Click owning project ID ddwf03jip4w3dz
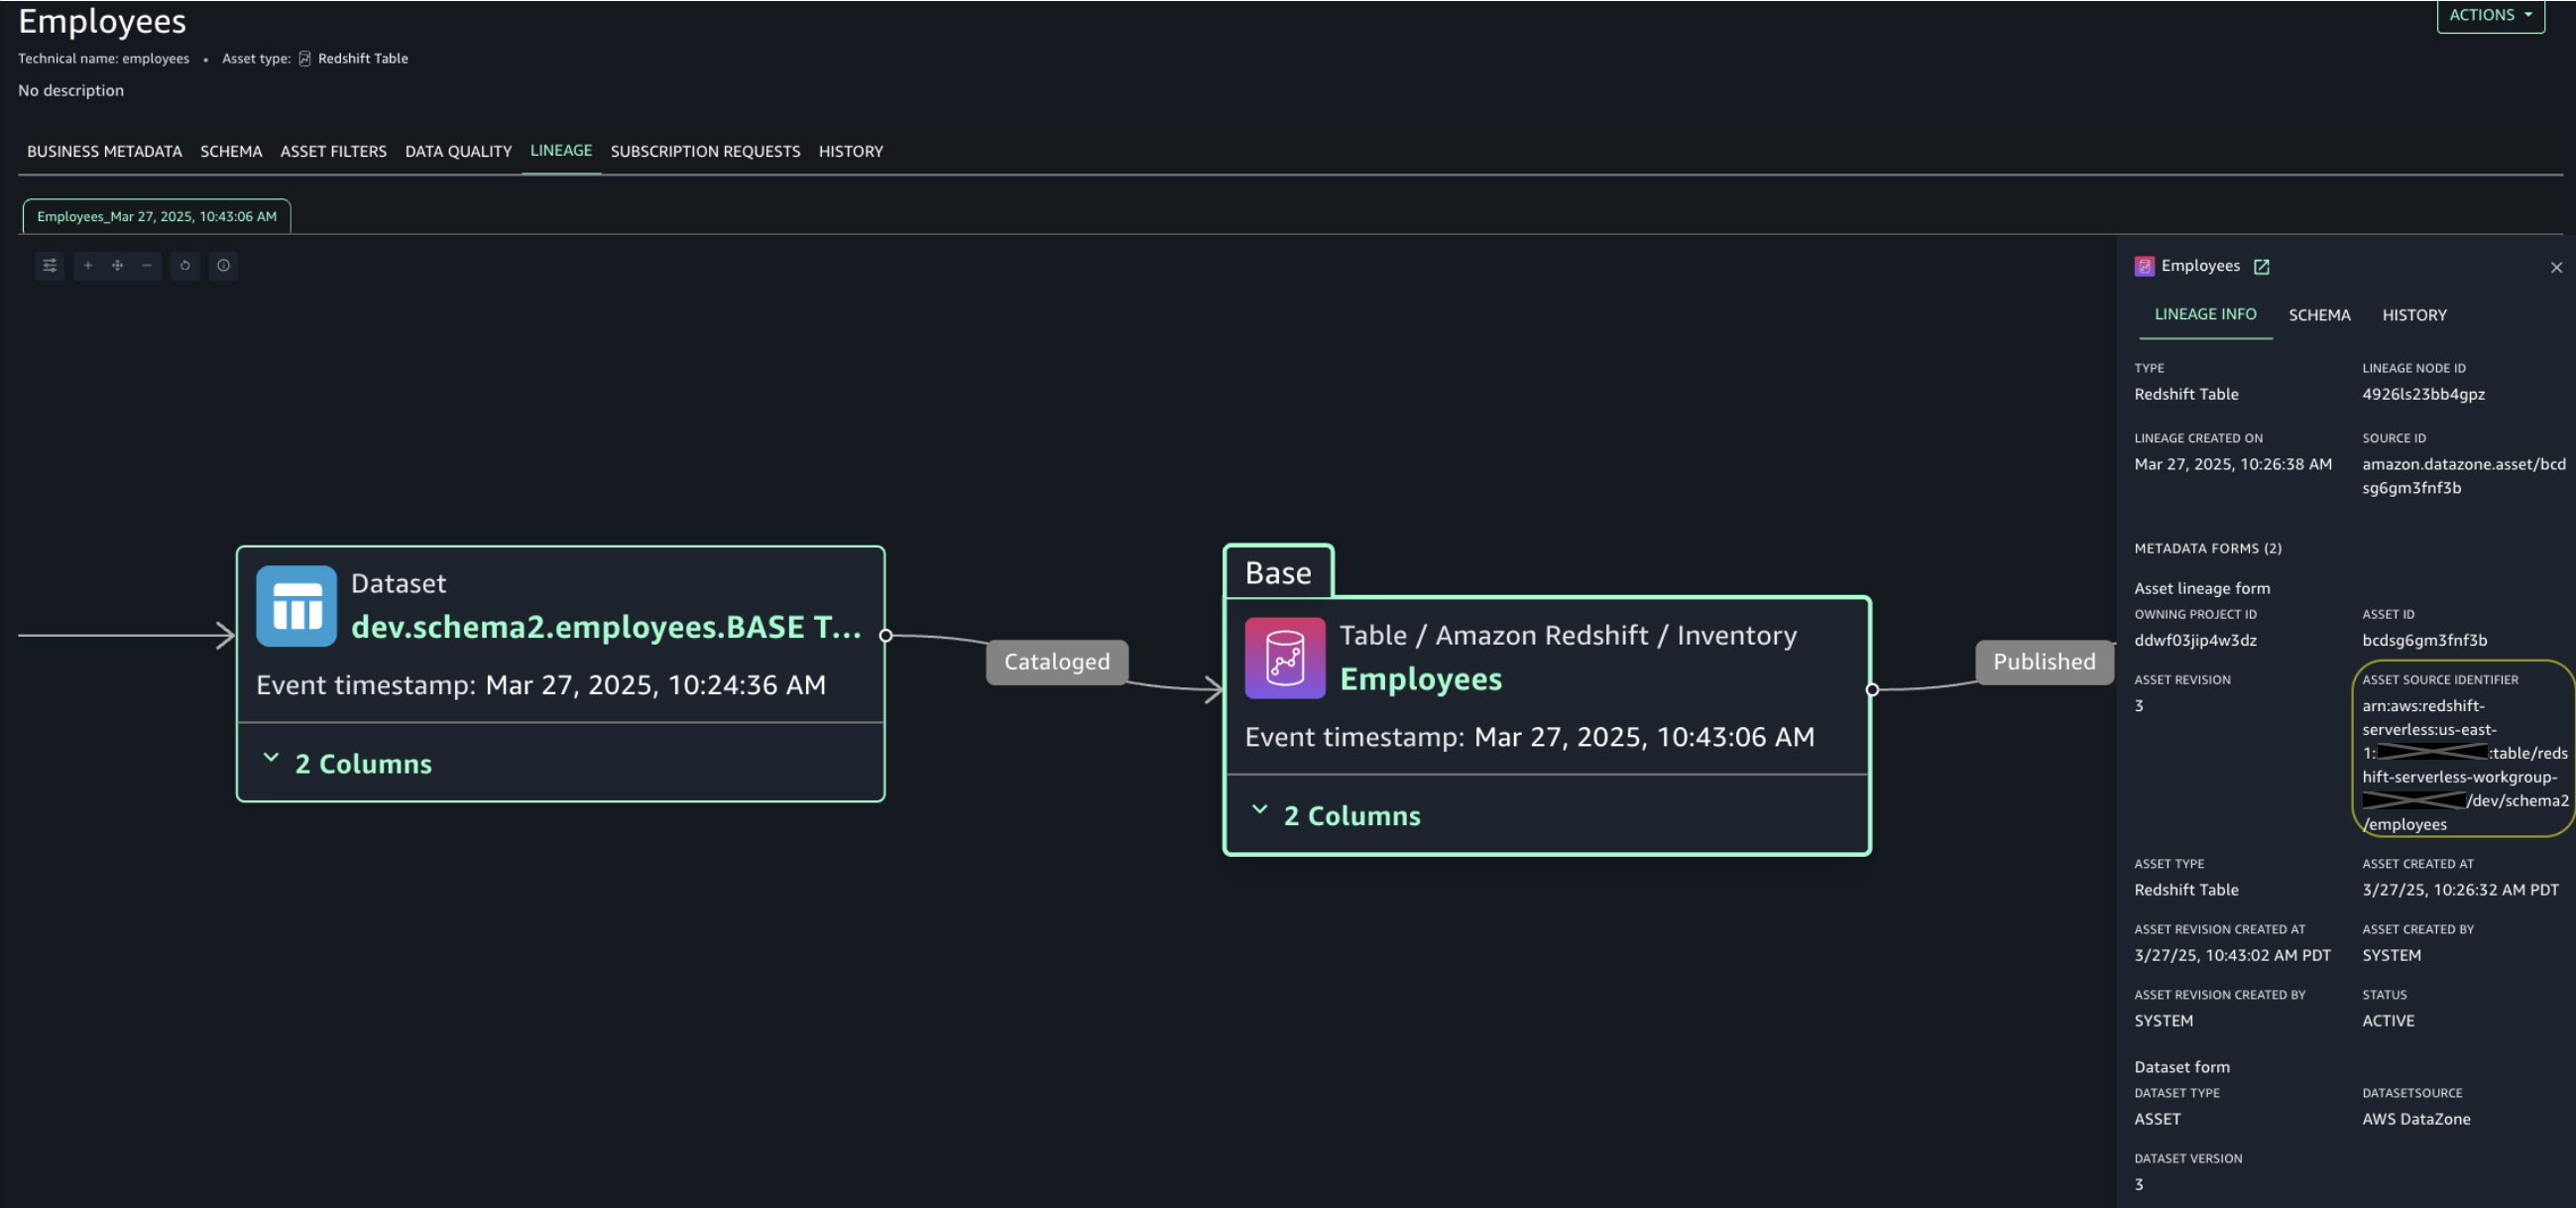The image size is (2576, 1208). coord(2195,641)
